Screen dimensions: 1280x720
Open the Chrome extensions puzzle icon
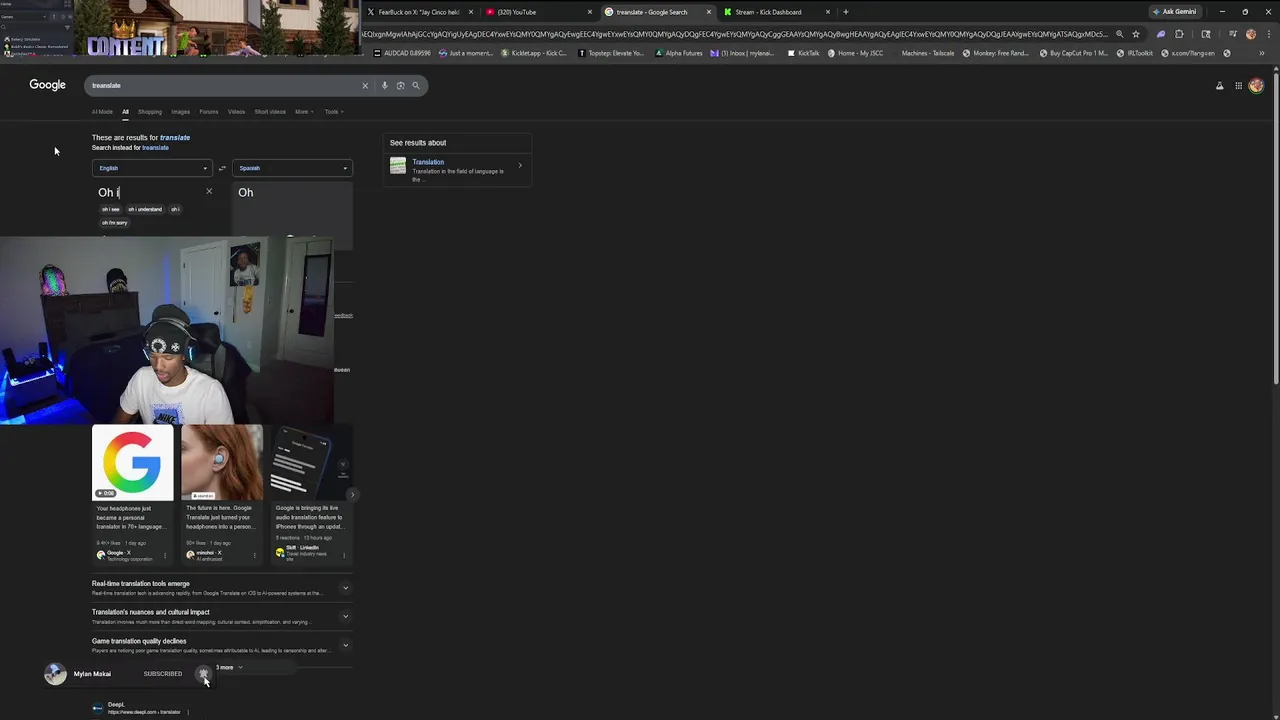1179,34
